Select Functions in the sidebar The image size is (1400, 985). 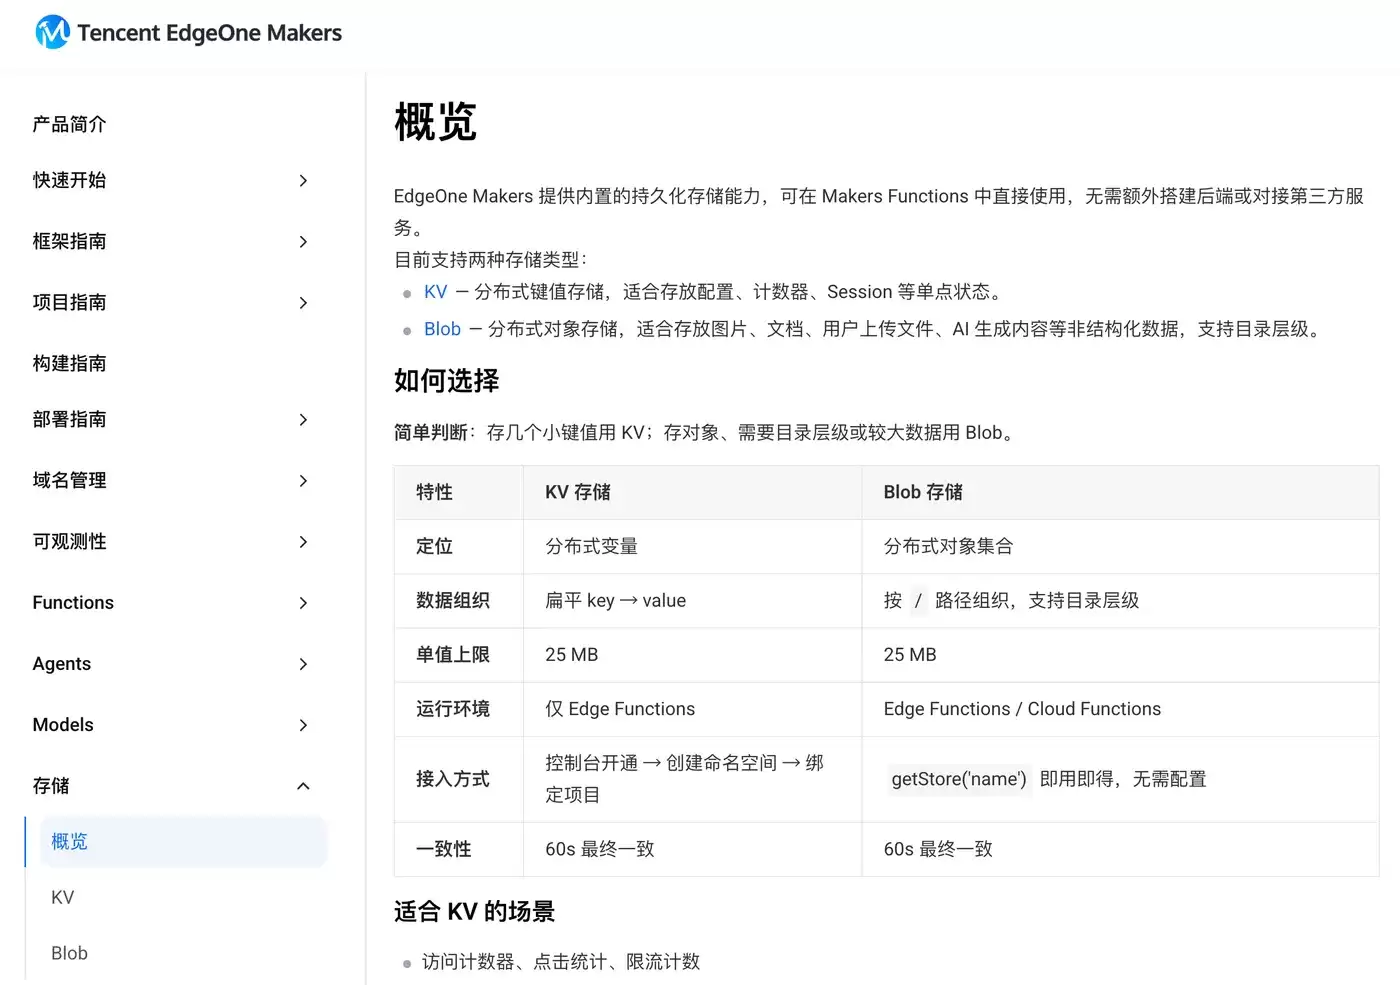click(73, 602)
